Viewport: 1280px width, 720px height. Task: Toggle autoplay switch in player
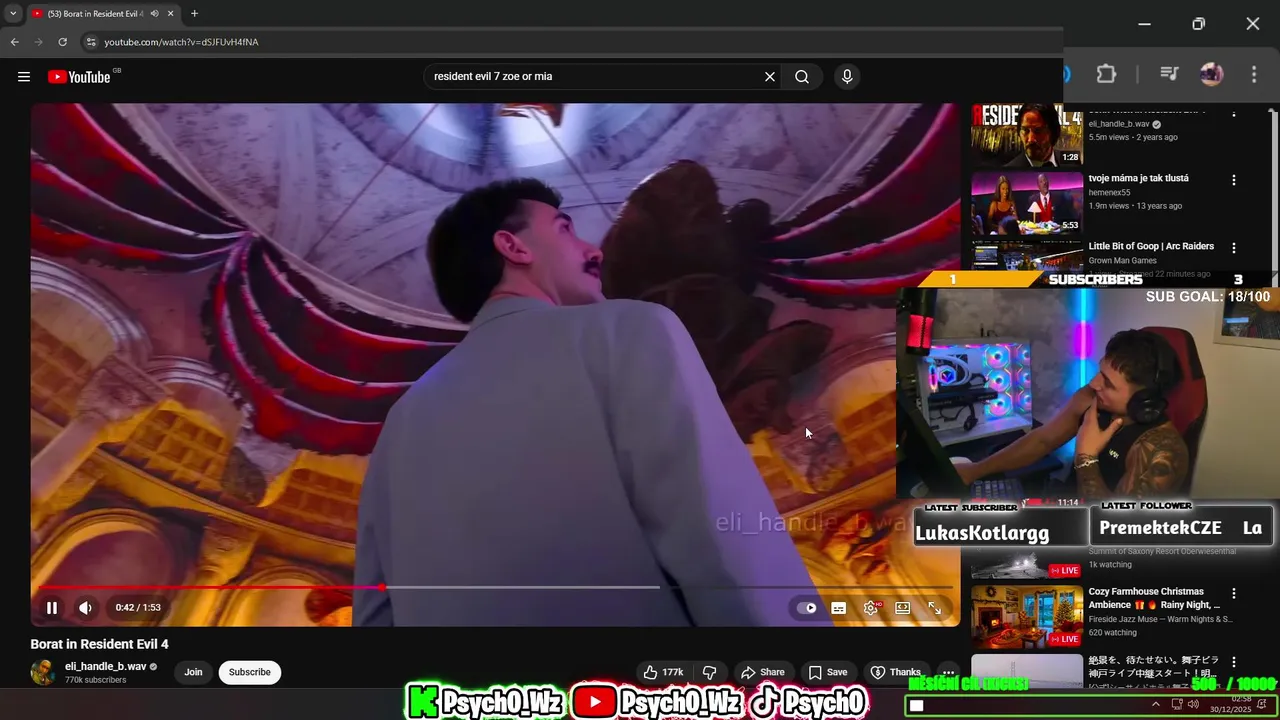[807, 608]
